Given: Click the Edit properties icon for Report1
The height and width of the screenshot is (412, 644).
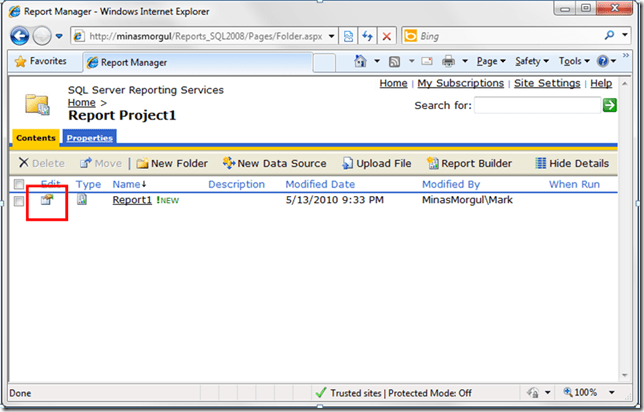Looking at the screenshot, I should pos(46,201).
